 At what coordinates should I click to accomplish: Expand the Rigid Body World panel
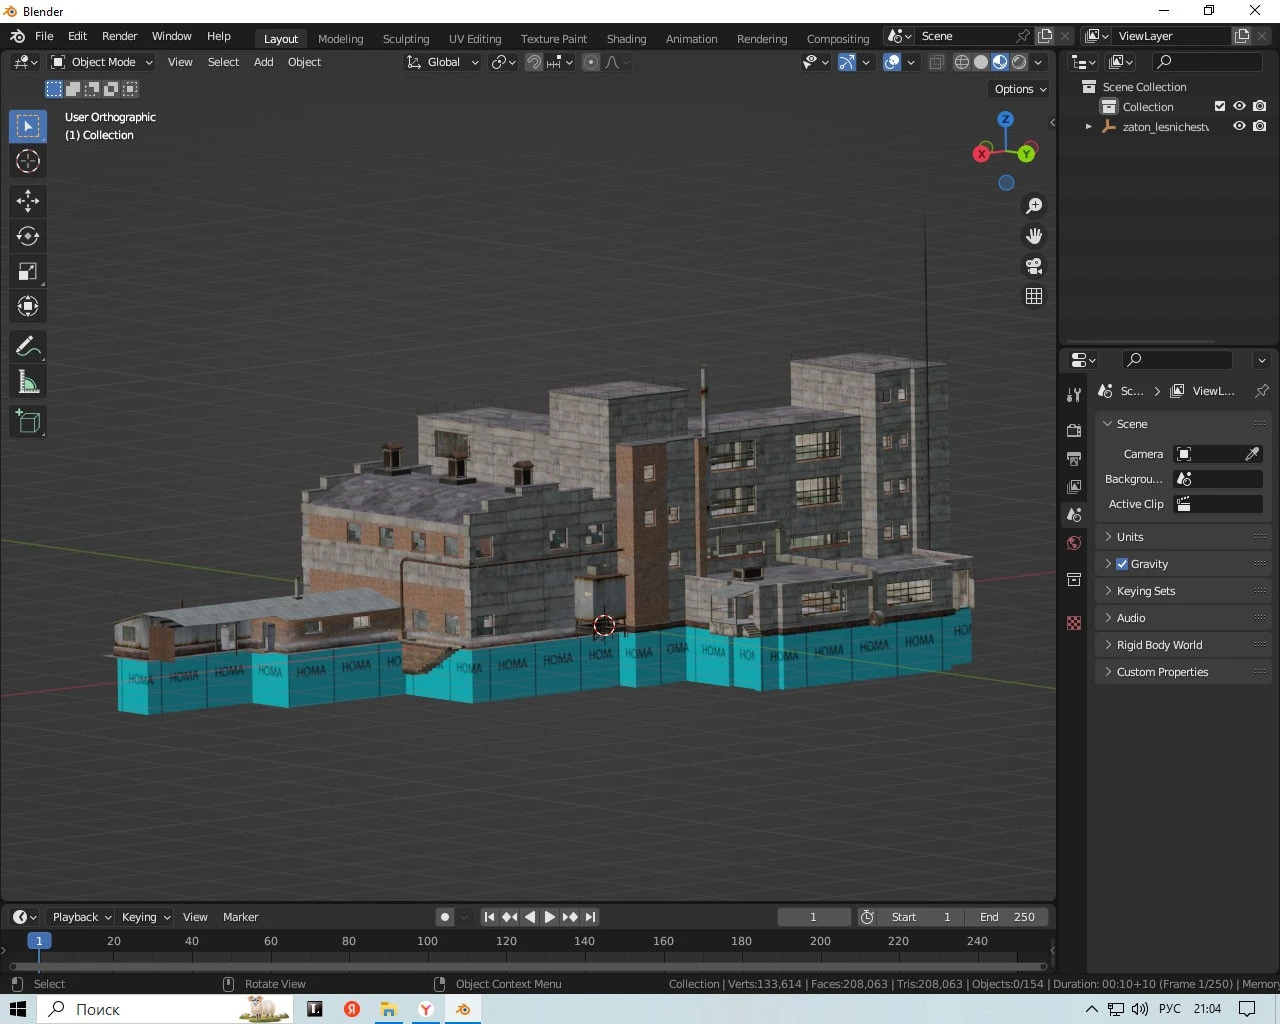pos(1159,645)
